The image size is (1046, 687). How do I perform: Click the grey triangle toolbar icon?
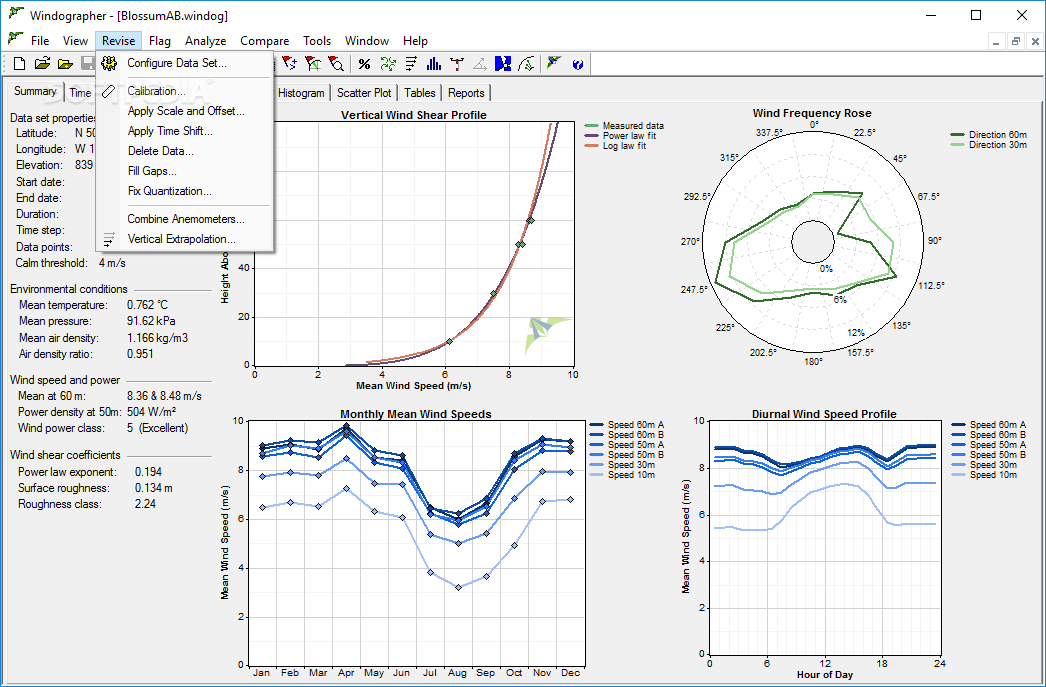click(480, 64)
